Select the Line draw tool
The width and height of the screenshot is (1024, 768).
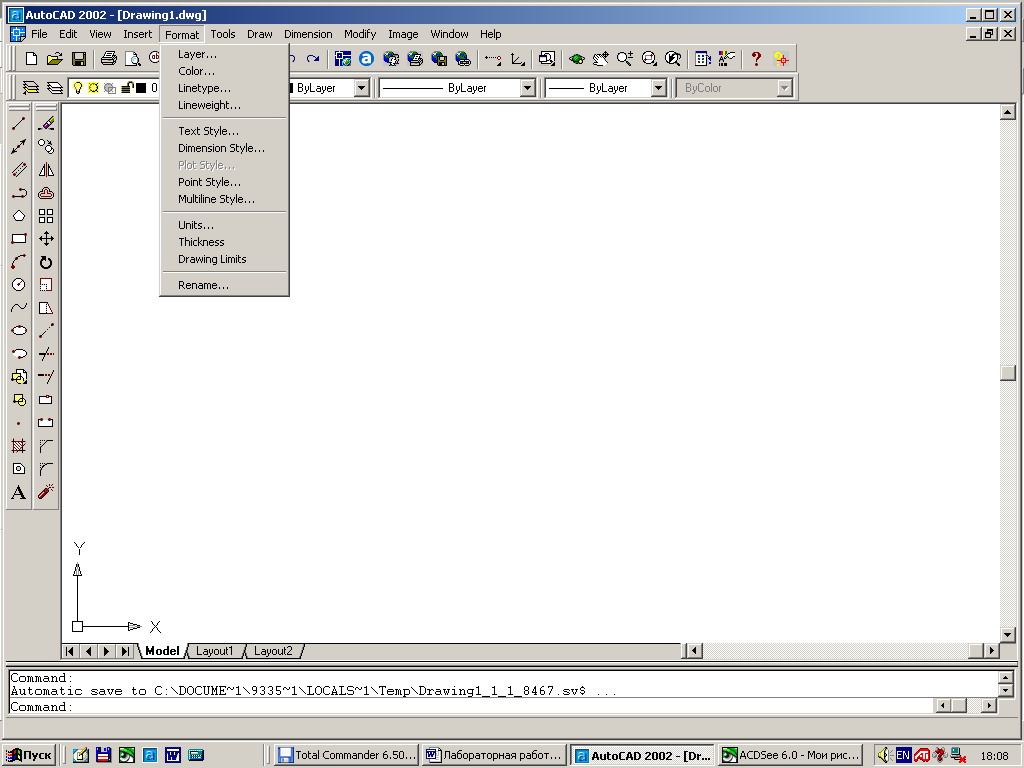pyautogui.click(x=19, y=124)
